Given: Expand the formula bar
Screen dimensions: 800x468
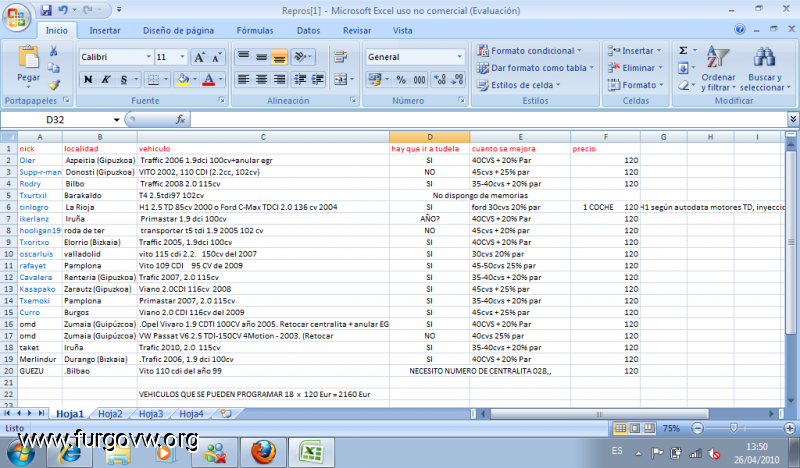Looking at the screenshot, I should pos(793,119).
